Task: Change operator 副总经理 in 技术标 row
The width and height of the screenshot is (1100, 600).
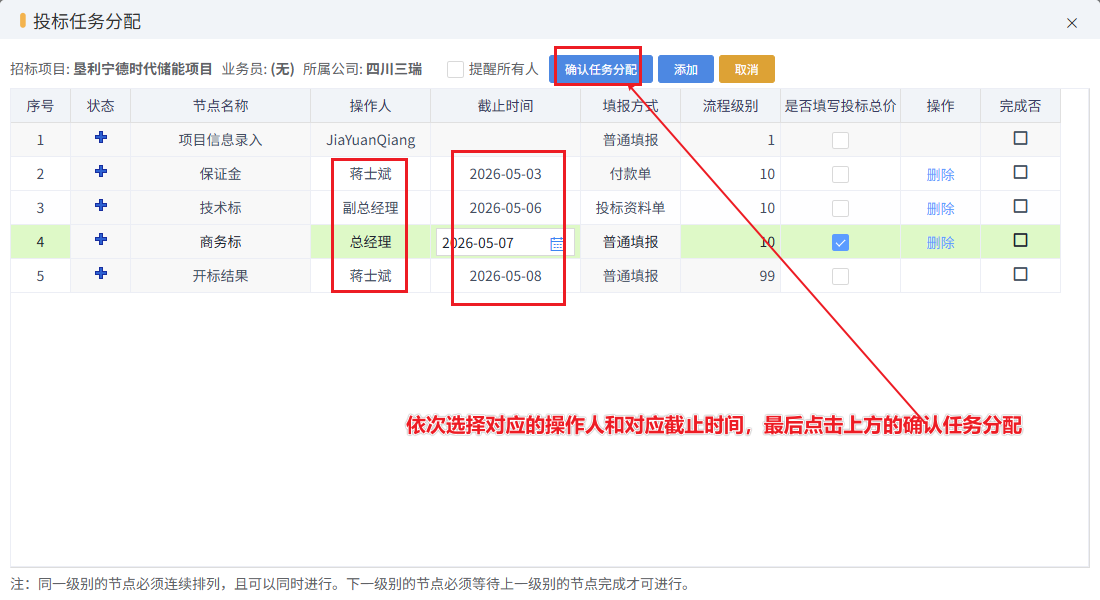Action: coord(370,208)
